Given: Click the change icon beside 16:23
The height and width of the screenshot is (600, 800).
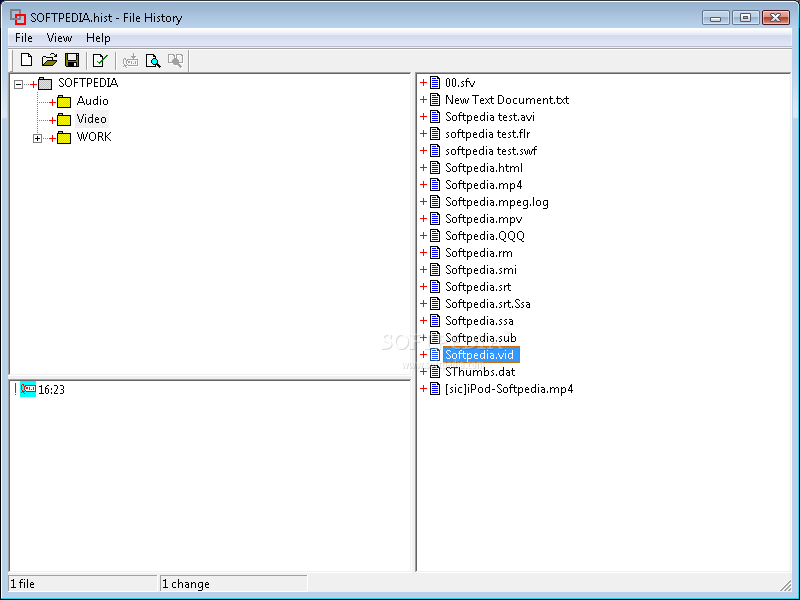Looking at the screenshot, I should pyautogui.click(x=28, y=389).
